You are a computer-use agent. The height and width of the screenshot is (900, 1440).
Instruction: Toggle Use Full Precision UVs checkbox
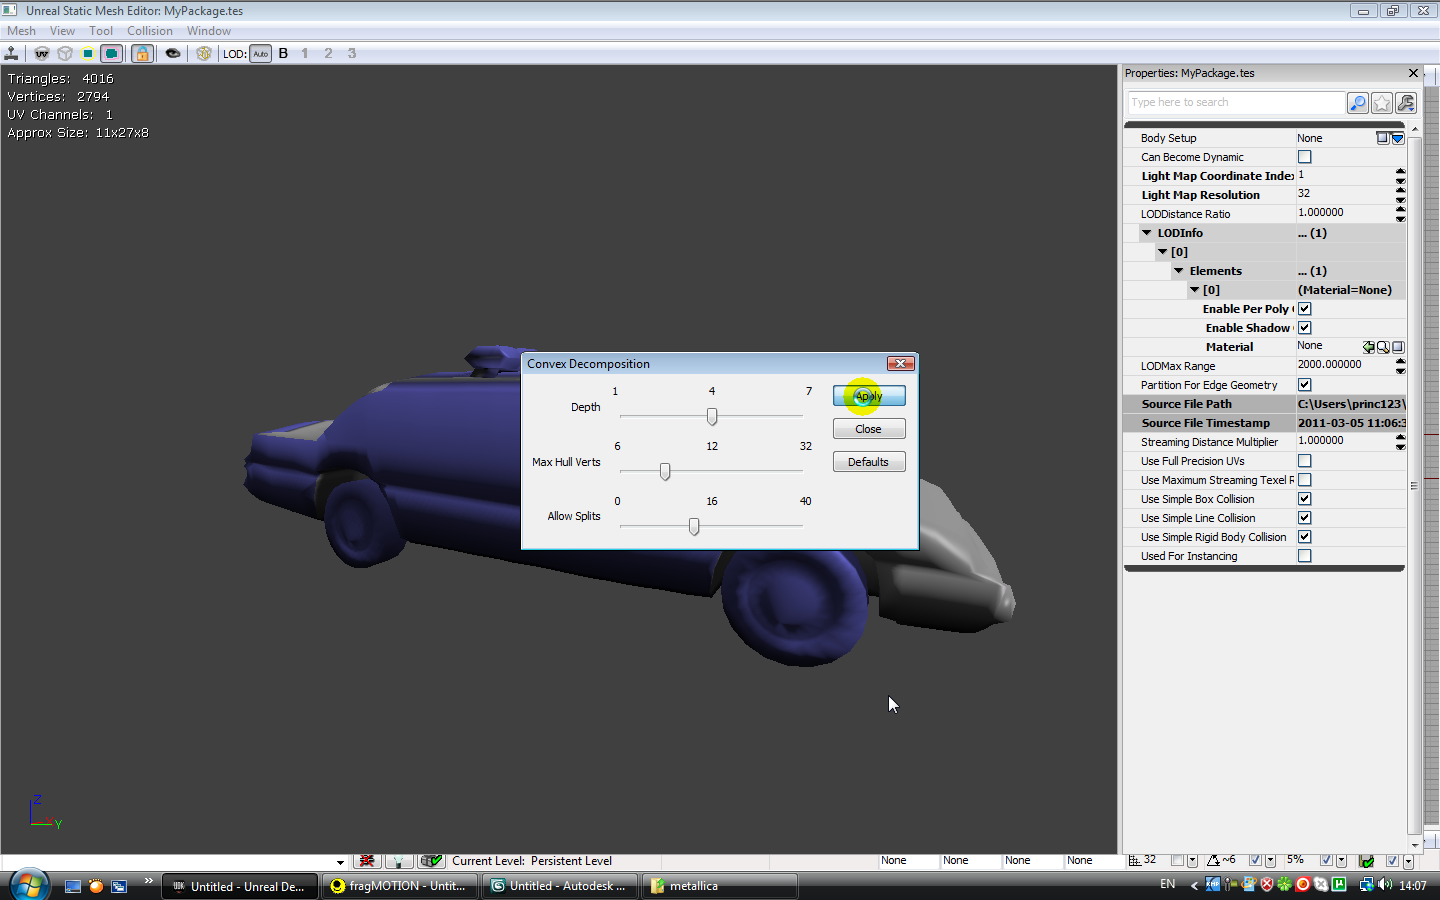point(1305,461)
